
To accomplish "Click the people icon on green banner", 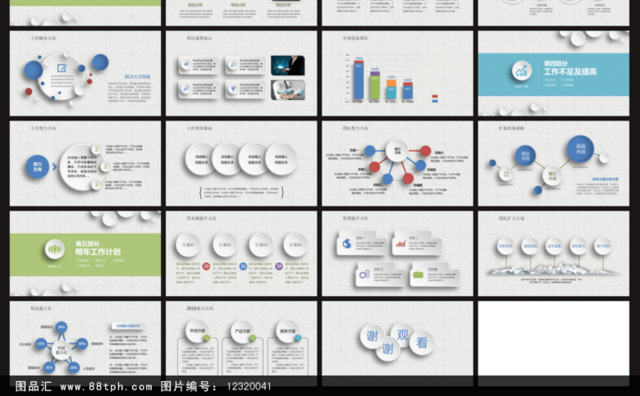I will click(54, 249).
